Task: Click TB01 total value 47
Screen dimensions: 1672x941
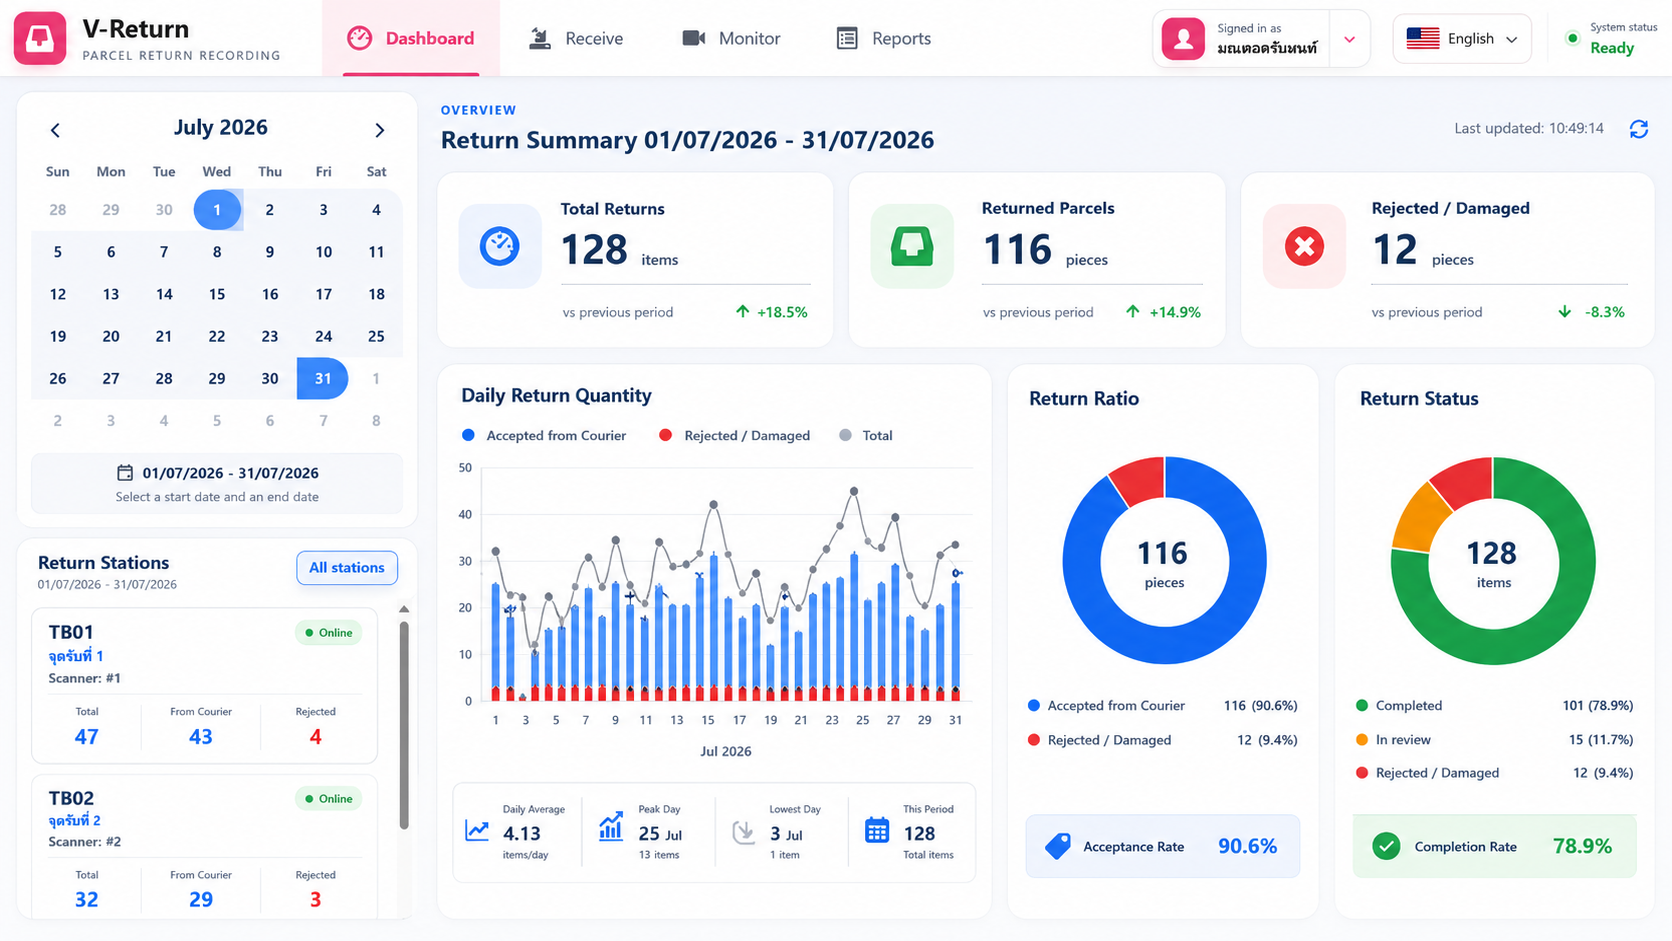Action: pos(87,737)
